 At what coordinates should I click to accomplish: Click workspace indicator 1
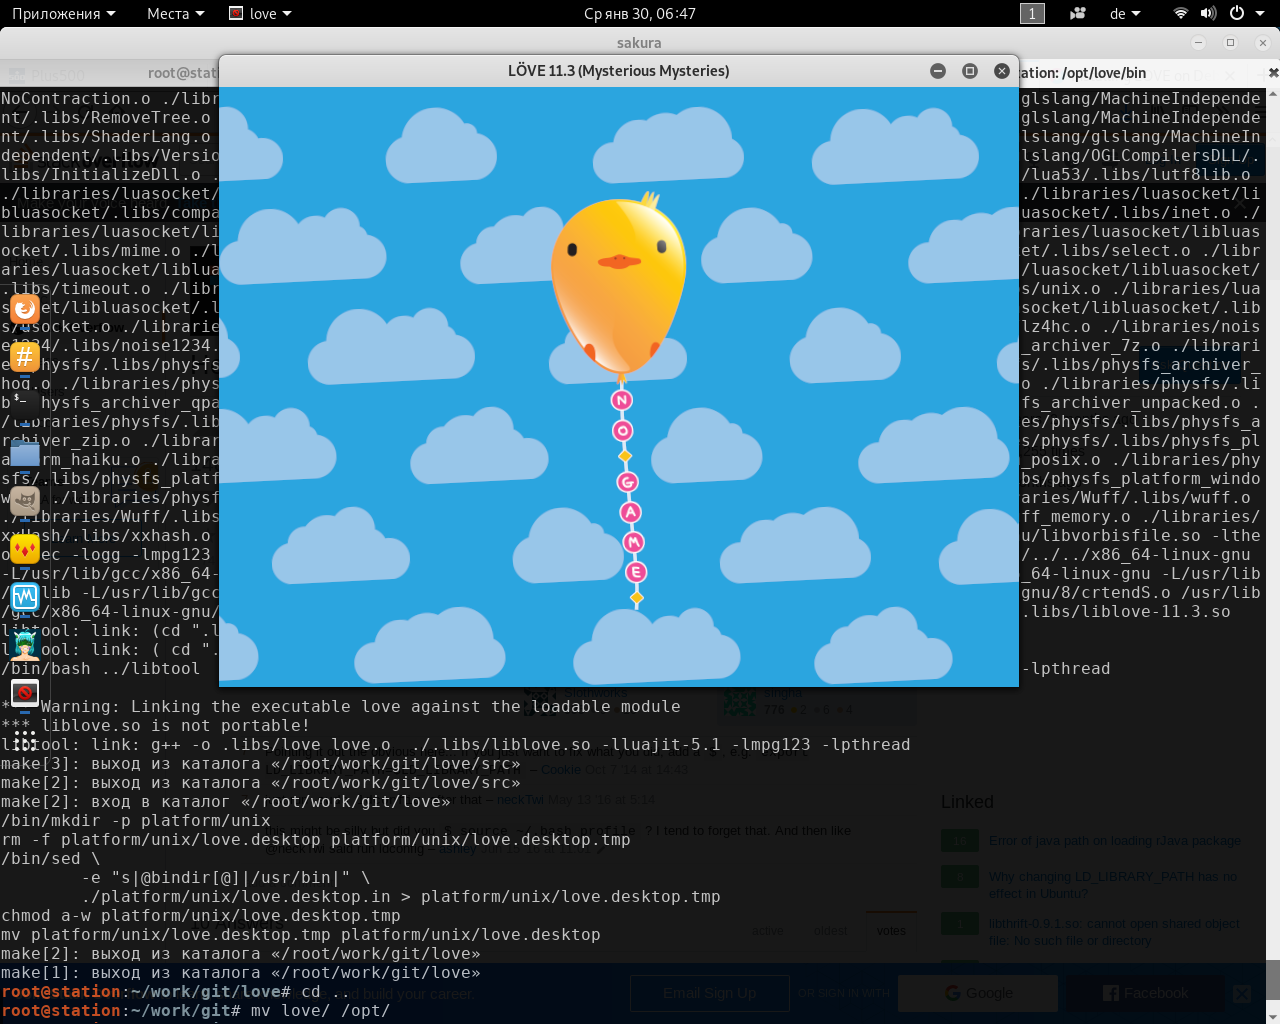1032,13
